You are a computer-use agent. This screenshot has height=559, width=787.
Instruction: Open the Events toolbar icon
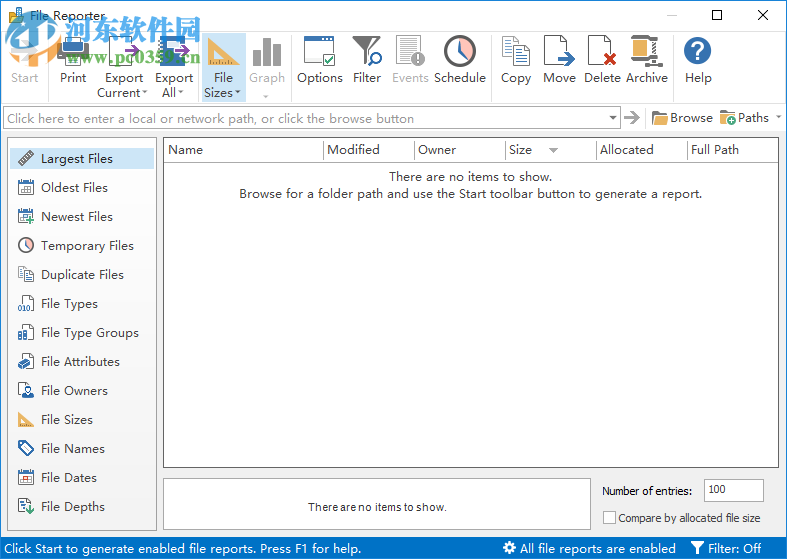[x=410, y=51]
